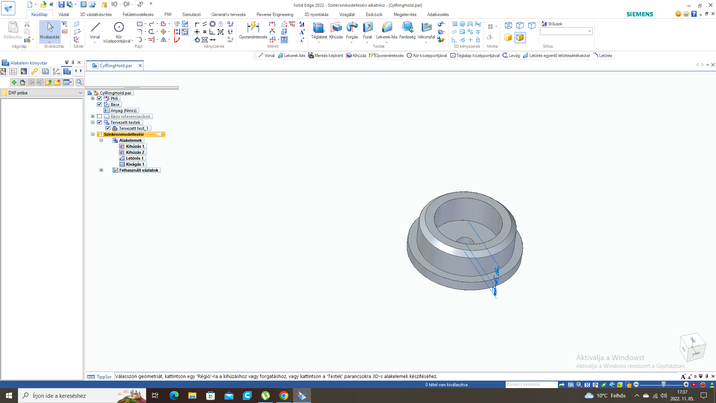Toggle the Base checkbox in the tree
Screen dimensions: 716x403
(x=100, y=104)
